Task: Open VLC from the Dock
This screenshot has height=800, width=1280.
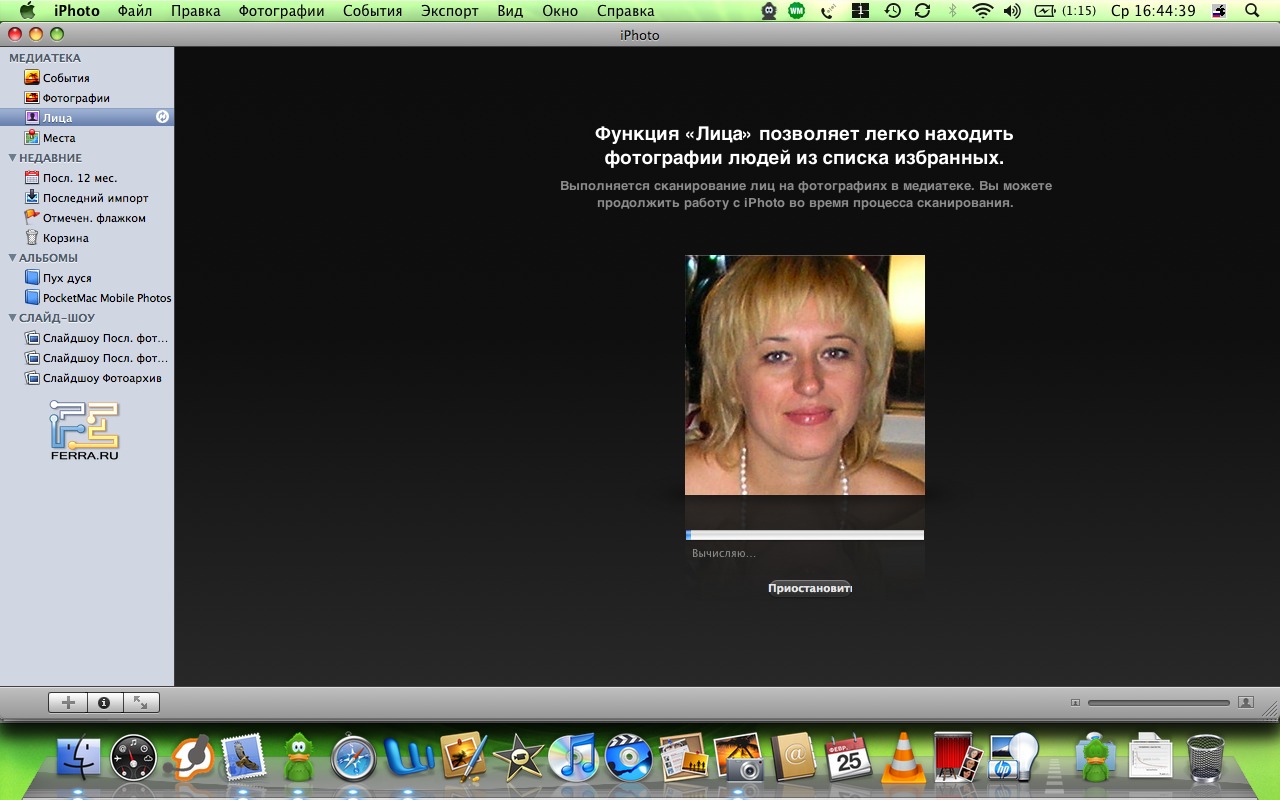Action: pyautogui.click(x=907, y=757)
